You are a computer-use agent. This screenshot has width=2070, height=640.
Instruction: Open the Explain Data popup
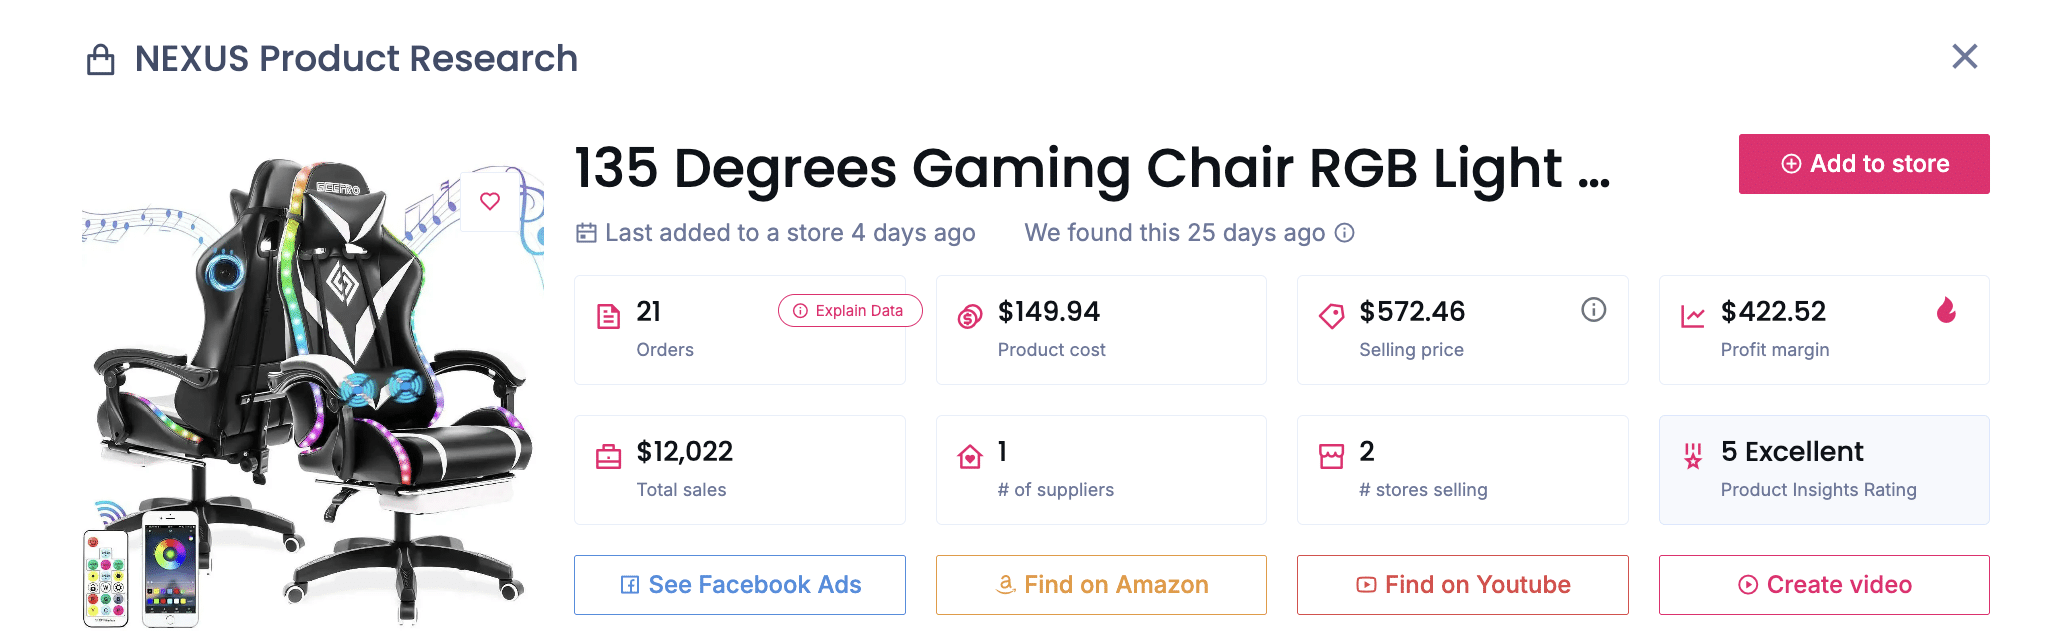849,311
